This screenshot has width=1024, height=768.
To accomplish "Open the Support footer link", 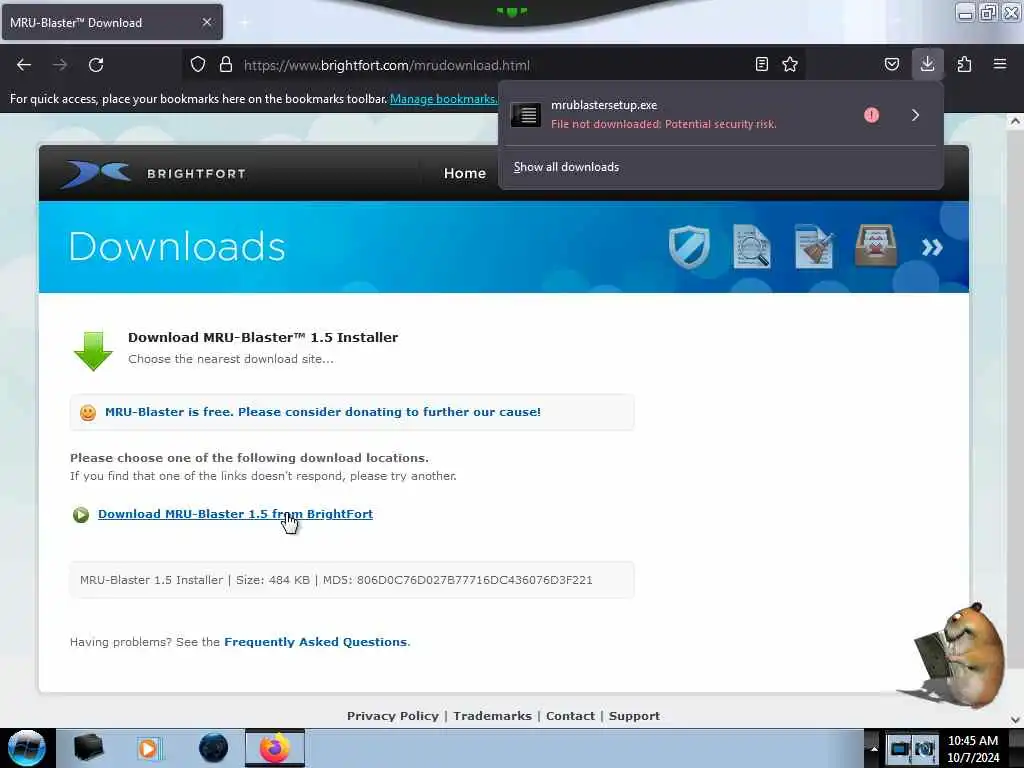I will (x=634, y=716).
